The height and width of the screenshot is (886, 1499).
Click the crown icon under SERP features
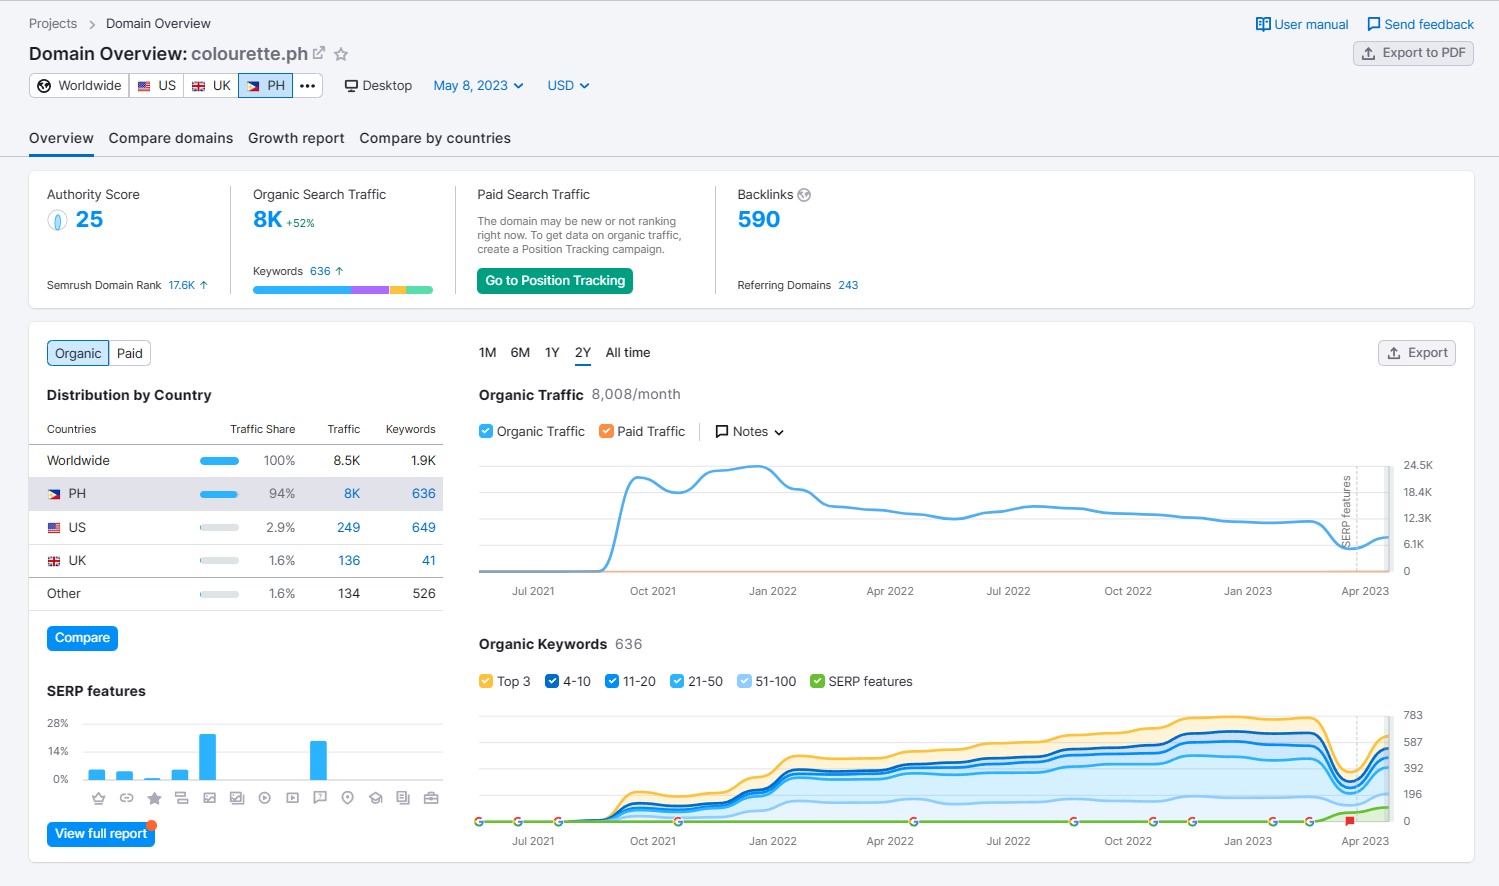click(98, 798)
